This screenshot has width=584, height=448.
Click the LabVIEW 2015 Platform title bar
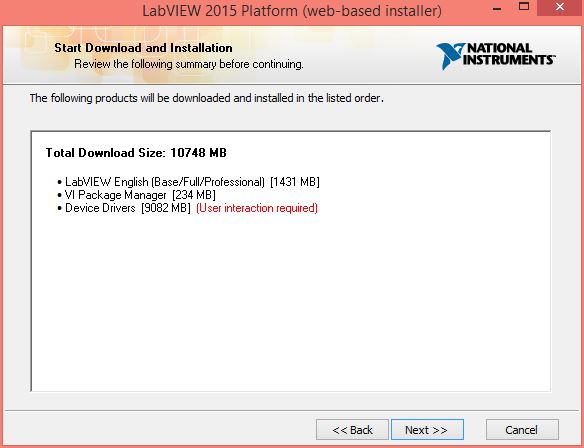292,10
